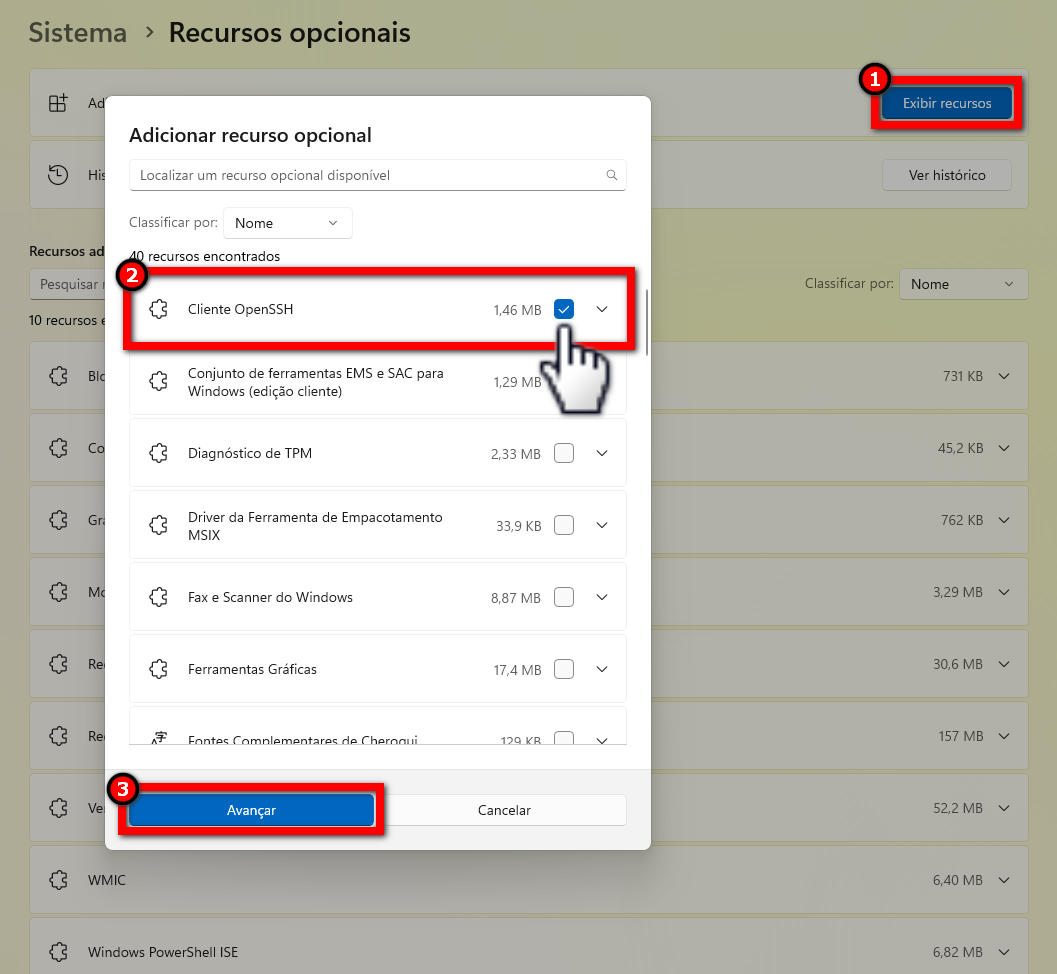Expand Cliente OpenSSH details
The height and width of the screenshot is (974, 1057).
602,309
